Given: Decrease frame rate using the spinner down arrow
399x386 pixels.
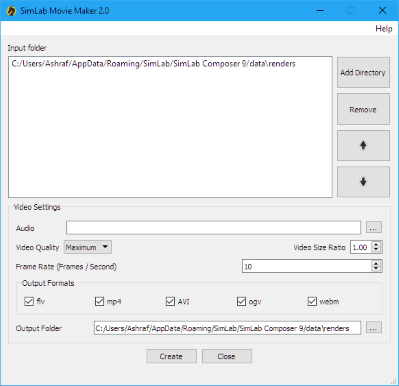Looking at the screenshot, I should tap(376, 269).
